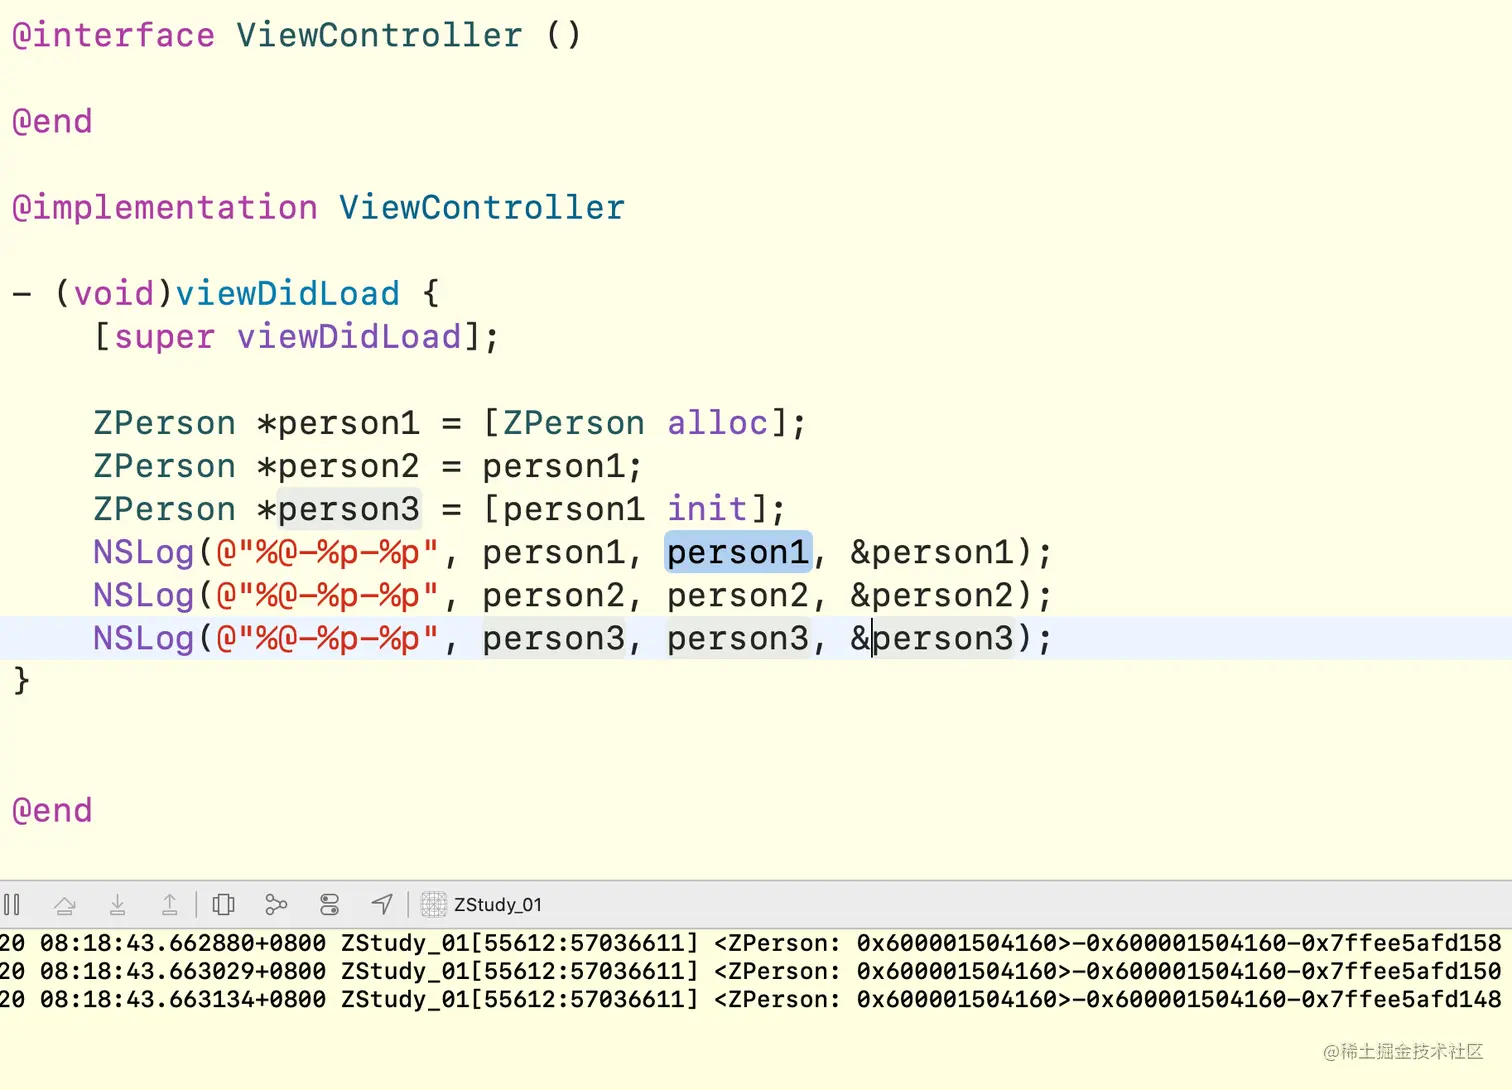Click the @implementation keyword
The image size is (1512, 1090).
click(165, 207)
